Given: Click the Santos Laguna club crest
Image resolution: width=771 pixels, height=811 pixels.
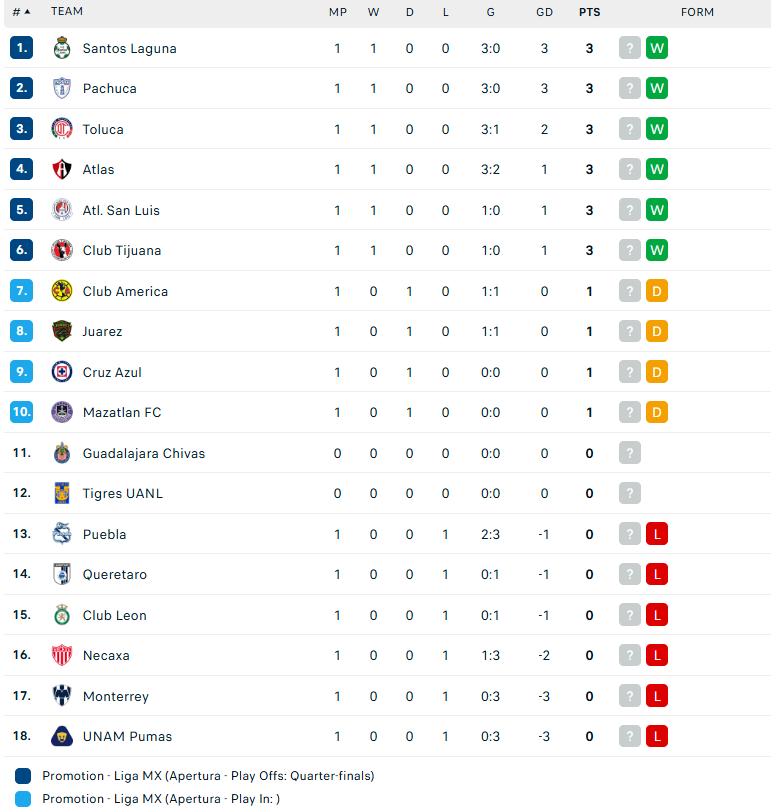Looking at the screenshot, I should coord(62,48).
